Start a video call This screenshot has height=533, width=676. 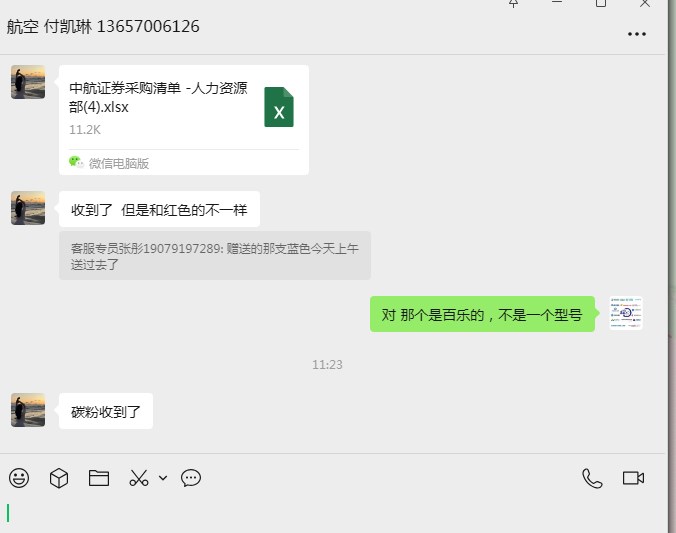point(633,478)
